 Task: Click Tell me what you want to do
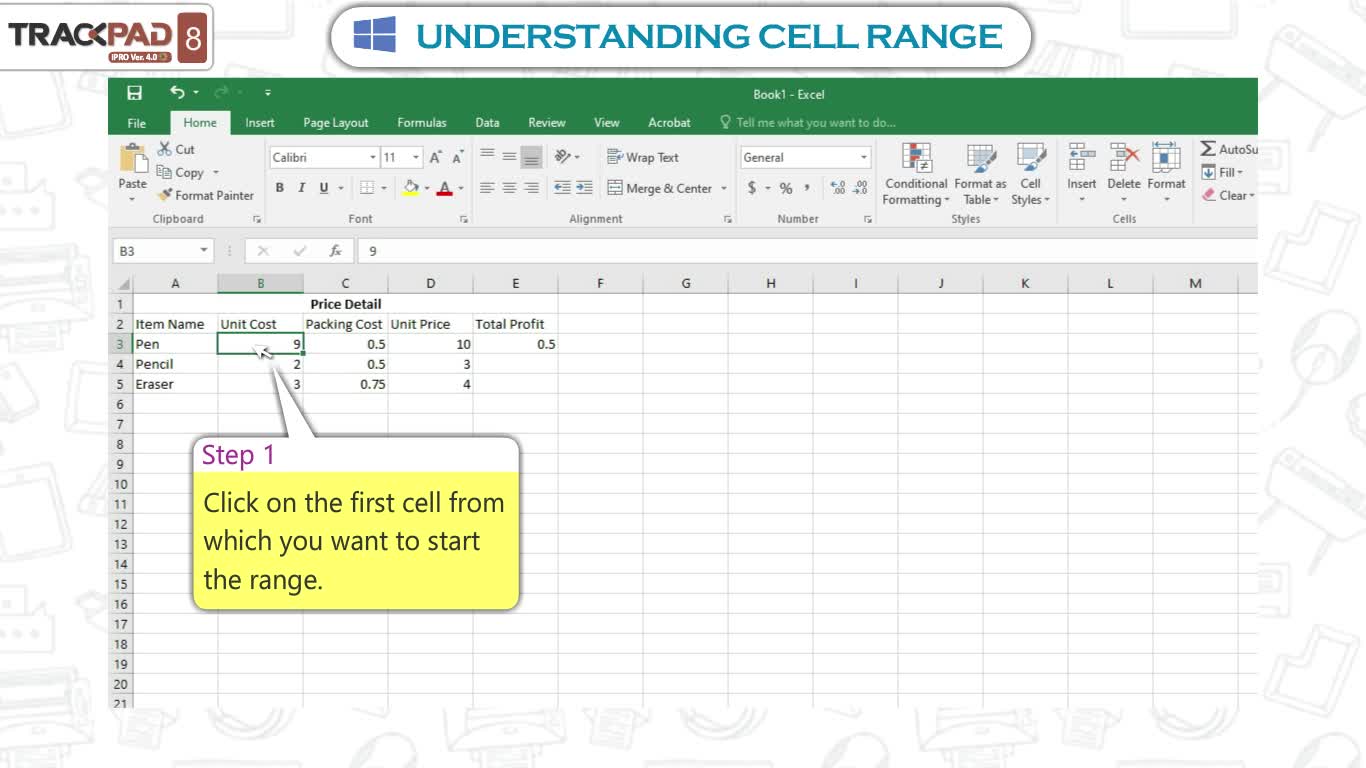[x=808, y=123]
